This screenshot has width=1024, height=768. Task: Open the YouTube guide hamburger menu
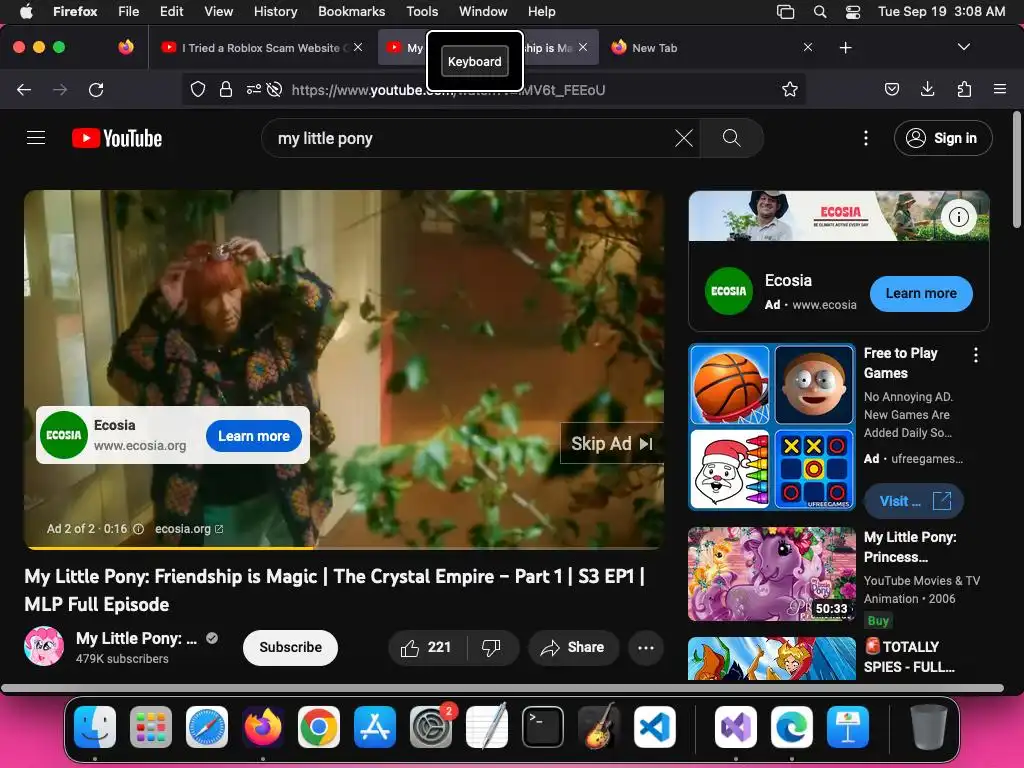36,138
